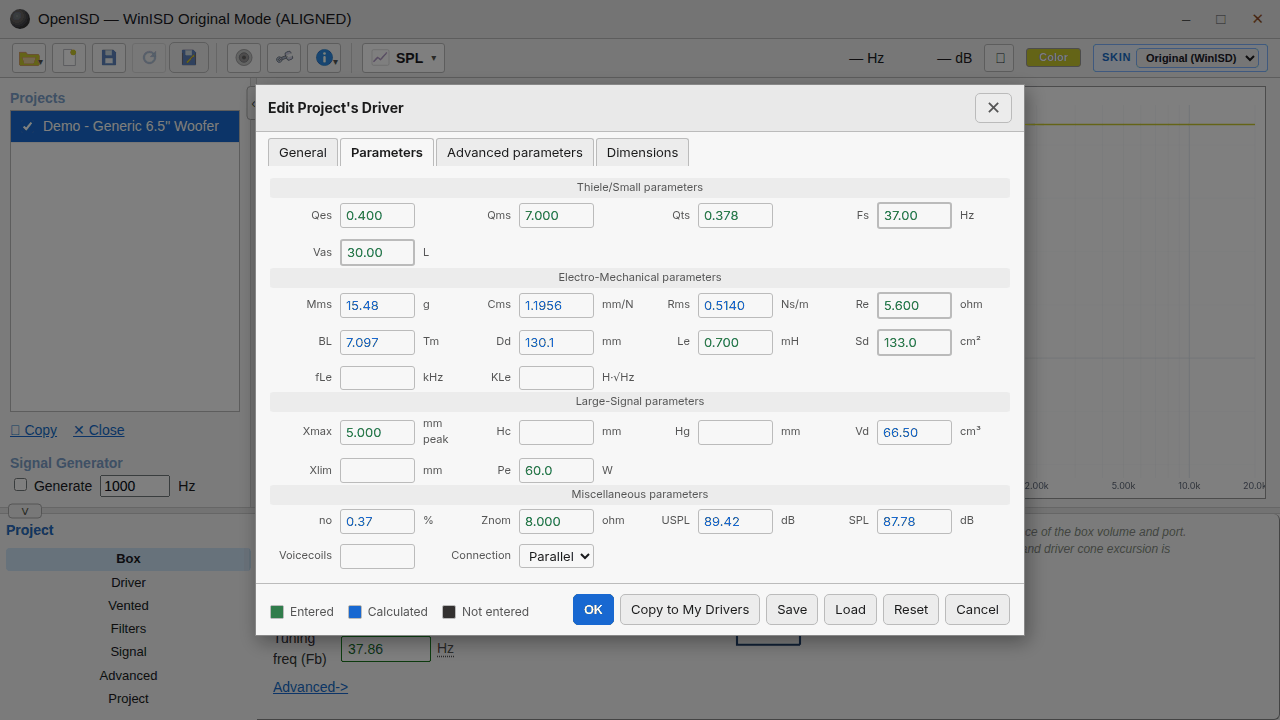Click the Reset button
The image size is (1280, 720).
pyautogui.click(x=911, y=609)
